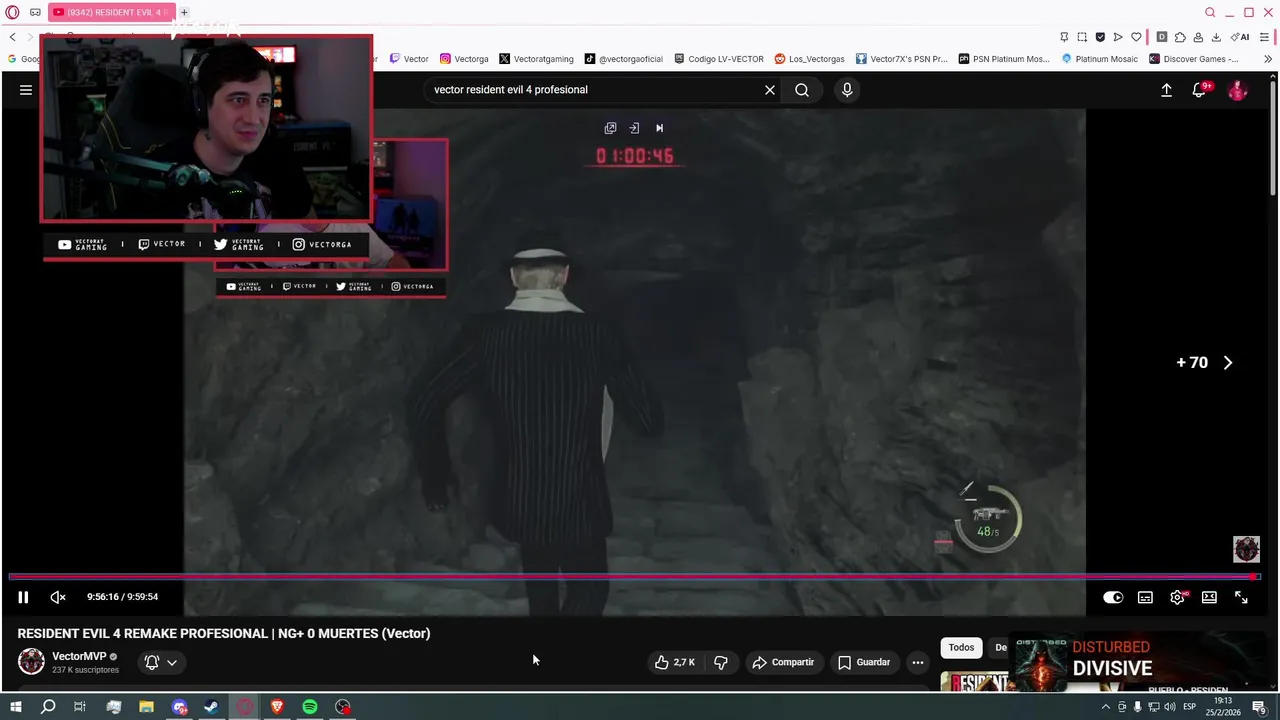The width and height of the screenshot is (1280, 720).
Task: Take a snapshot with Opera capture icon
Action: point(1082,37)
